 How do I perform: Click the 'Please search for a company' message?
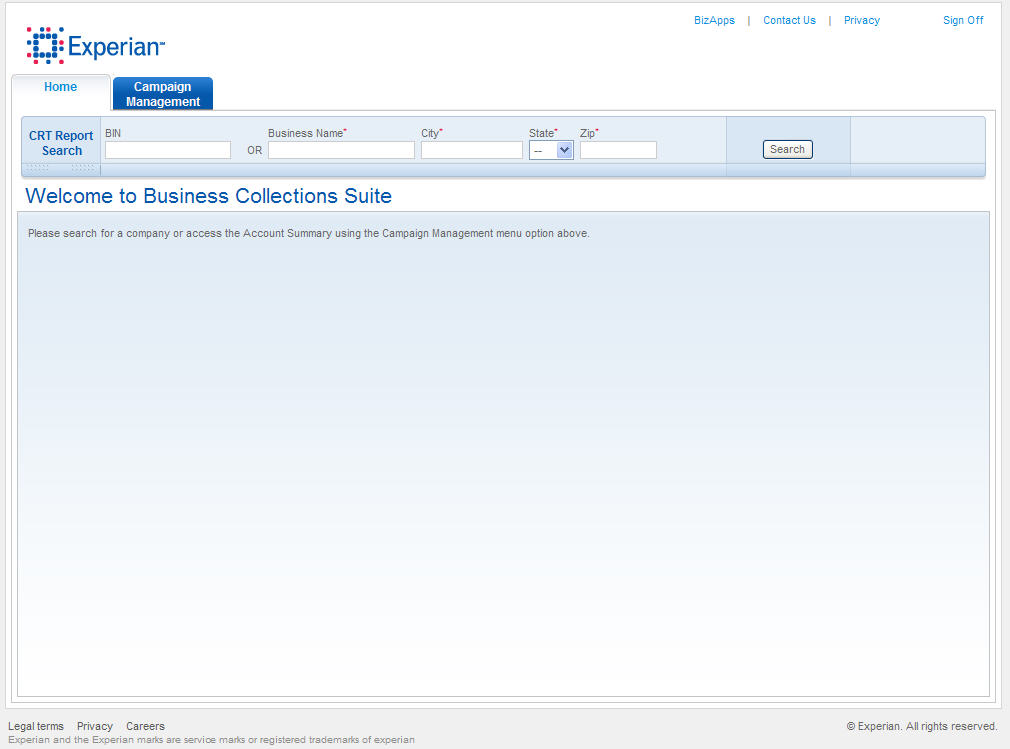309,233
